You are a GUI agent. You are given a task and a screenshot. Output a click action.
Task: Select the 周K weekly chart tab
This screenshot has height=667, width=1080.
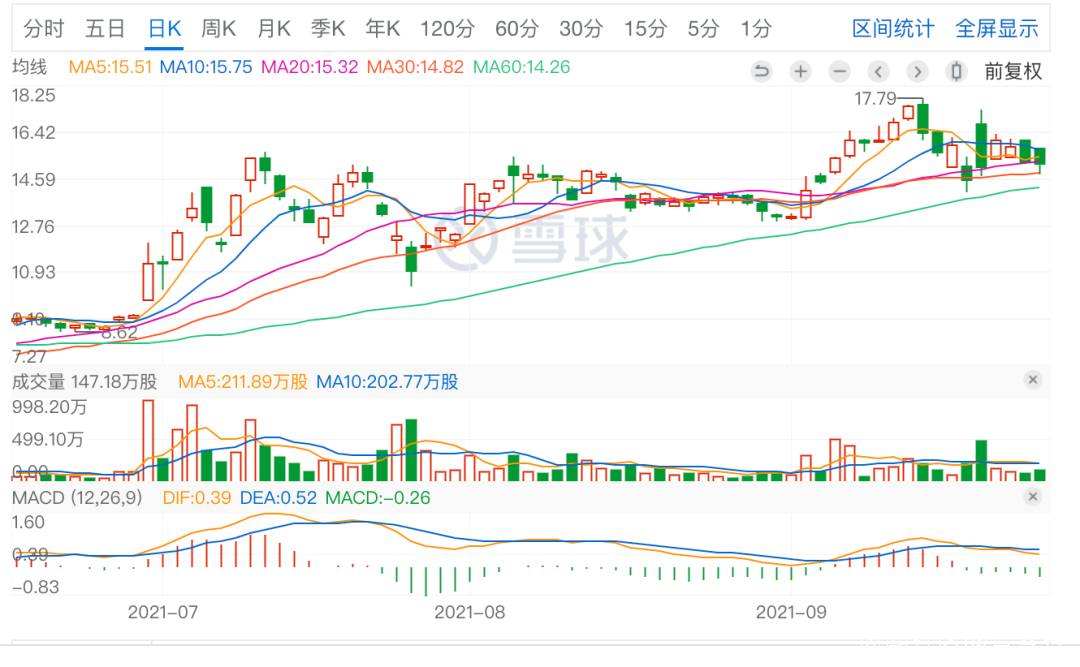(218, 29)
